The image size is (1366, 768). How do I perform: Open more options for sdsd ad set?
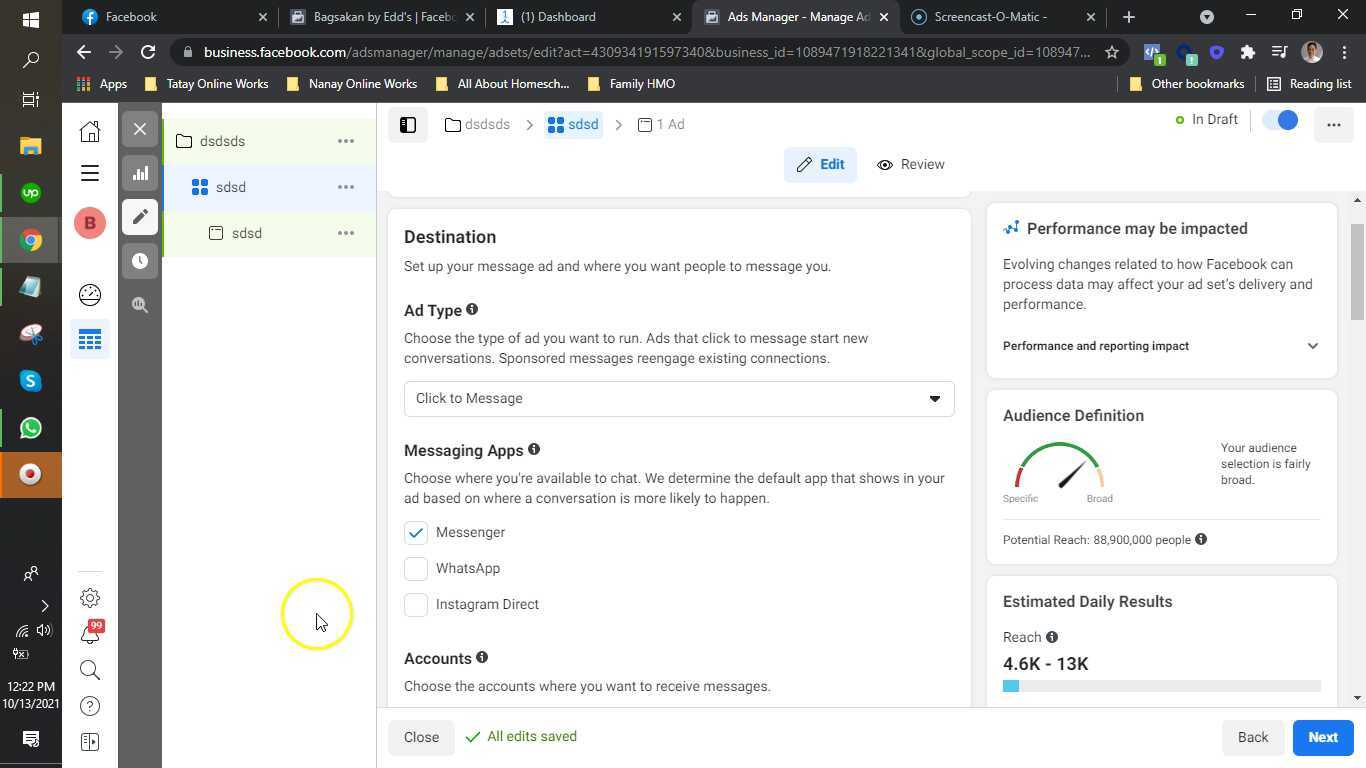[x=346, y=187]
